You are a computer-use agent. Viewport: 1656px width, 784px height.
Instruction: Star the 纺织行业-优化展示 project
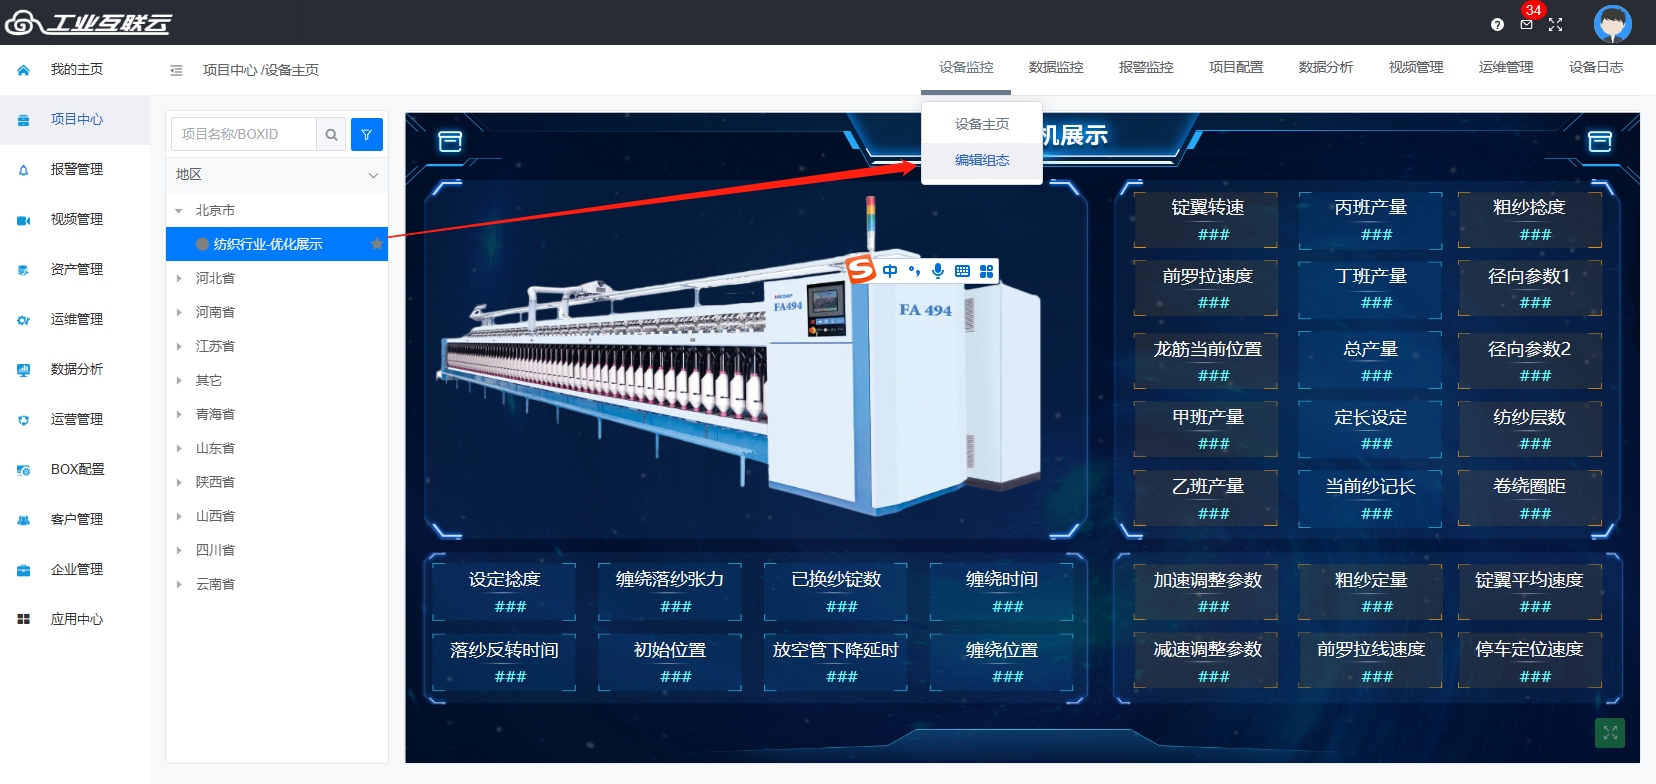click(x=377, y=244)
